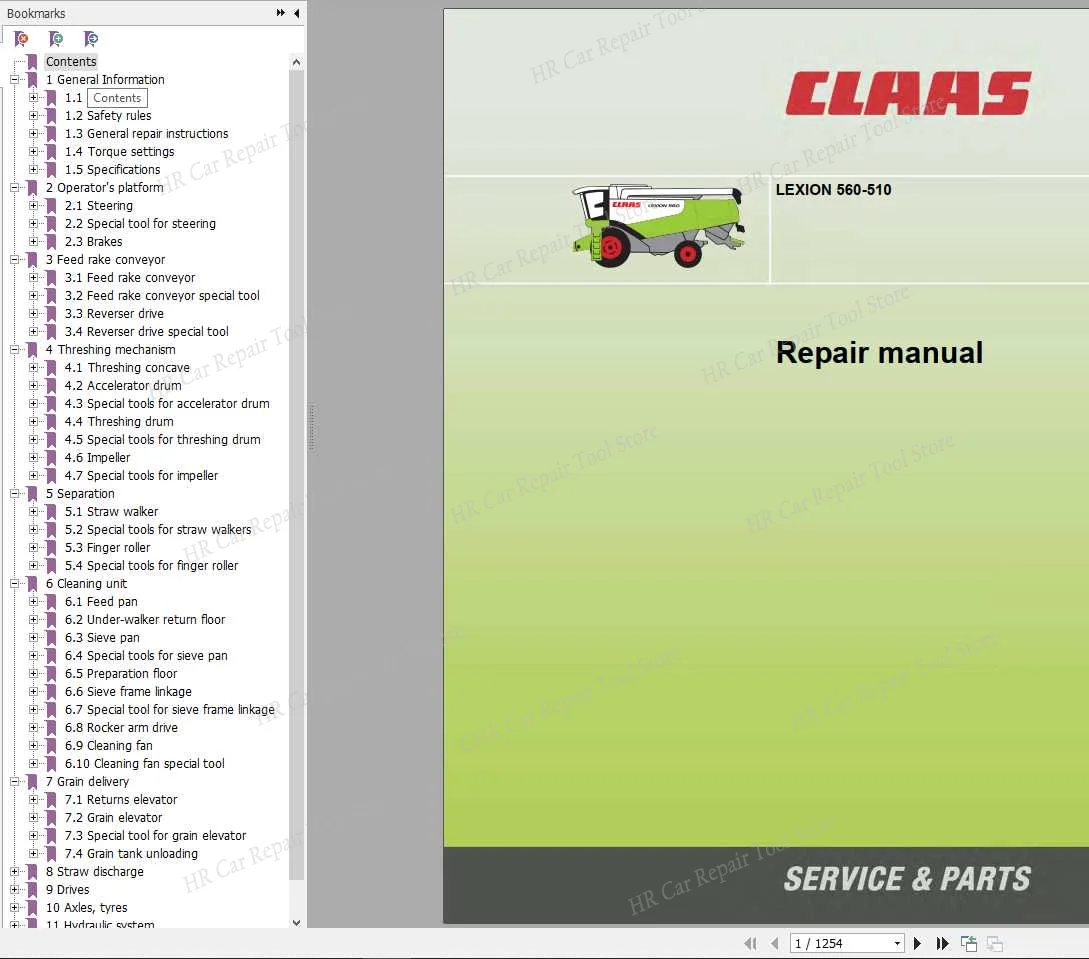This screenshot has width=1089, height=959.
Task: Open bookmark 6.2 Under-walker return floor
Action: [144, 619]
